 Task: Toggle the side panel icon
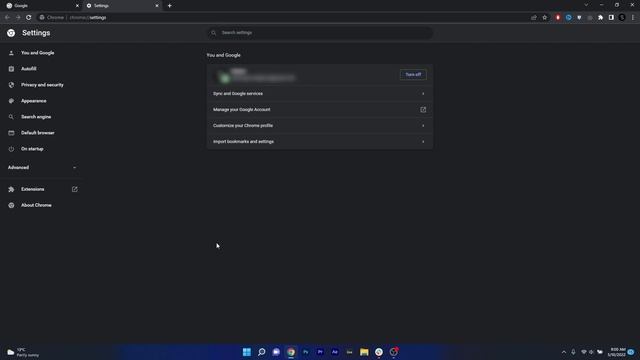click(611, 18)
